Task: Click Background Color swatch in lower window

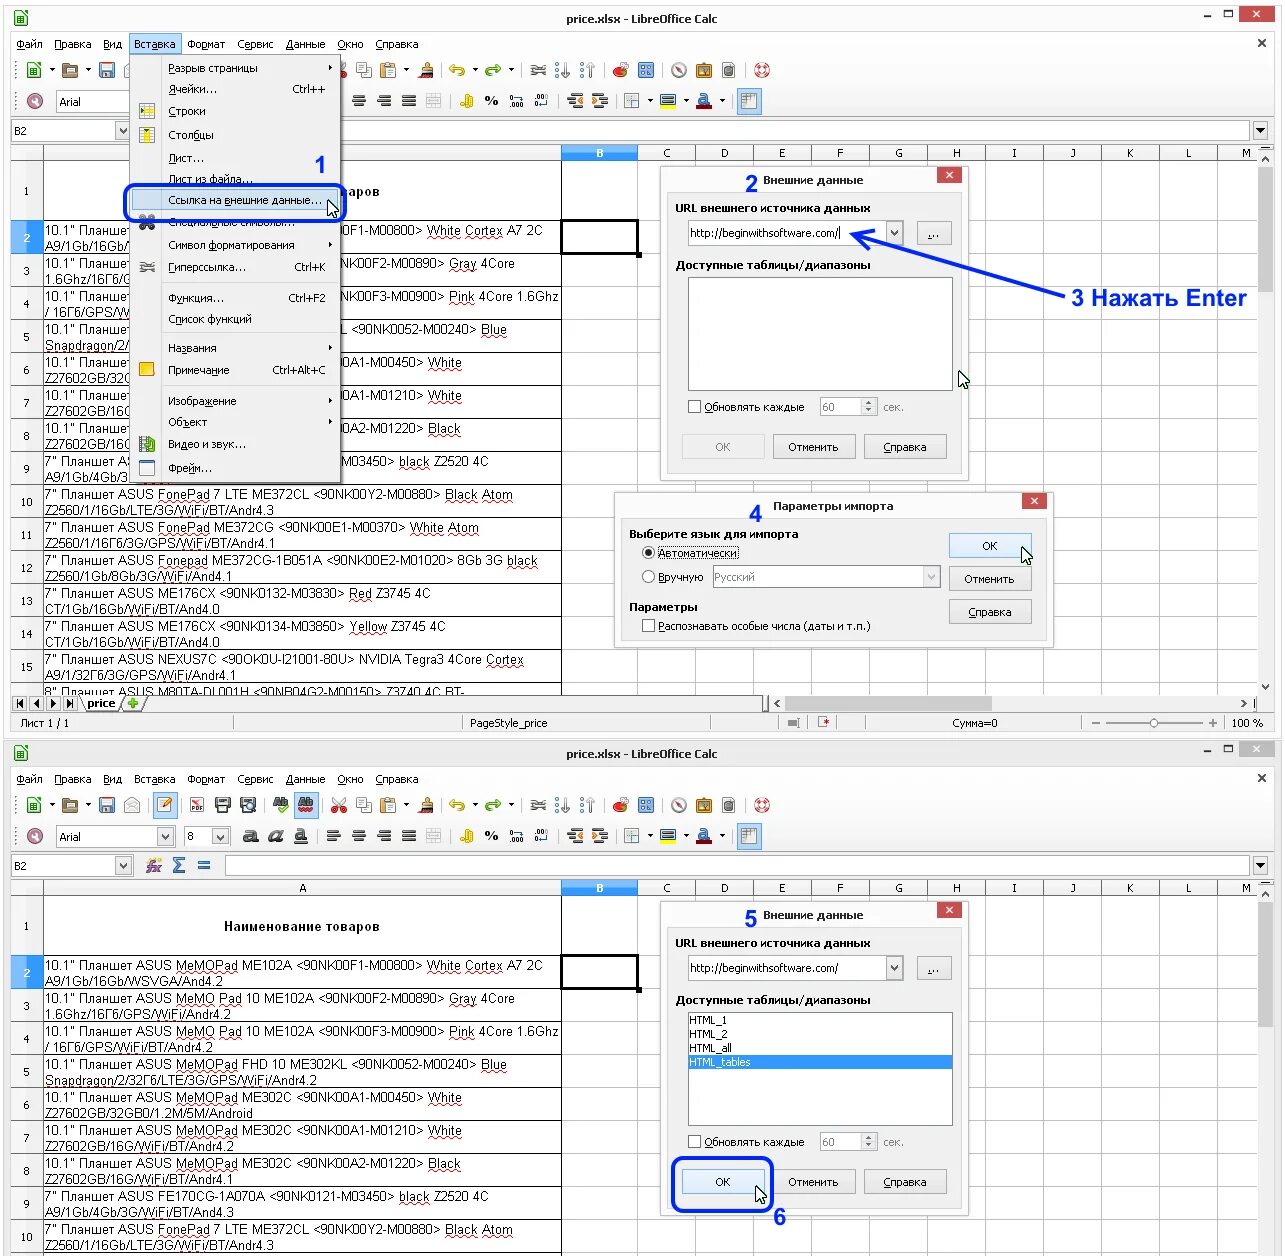Action: click(x=668, y=836)
